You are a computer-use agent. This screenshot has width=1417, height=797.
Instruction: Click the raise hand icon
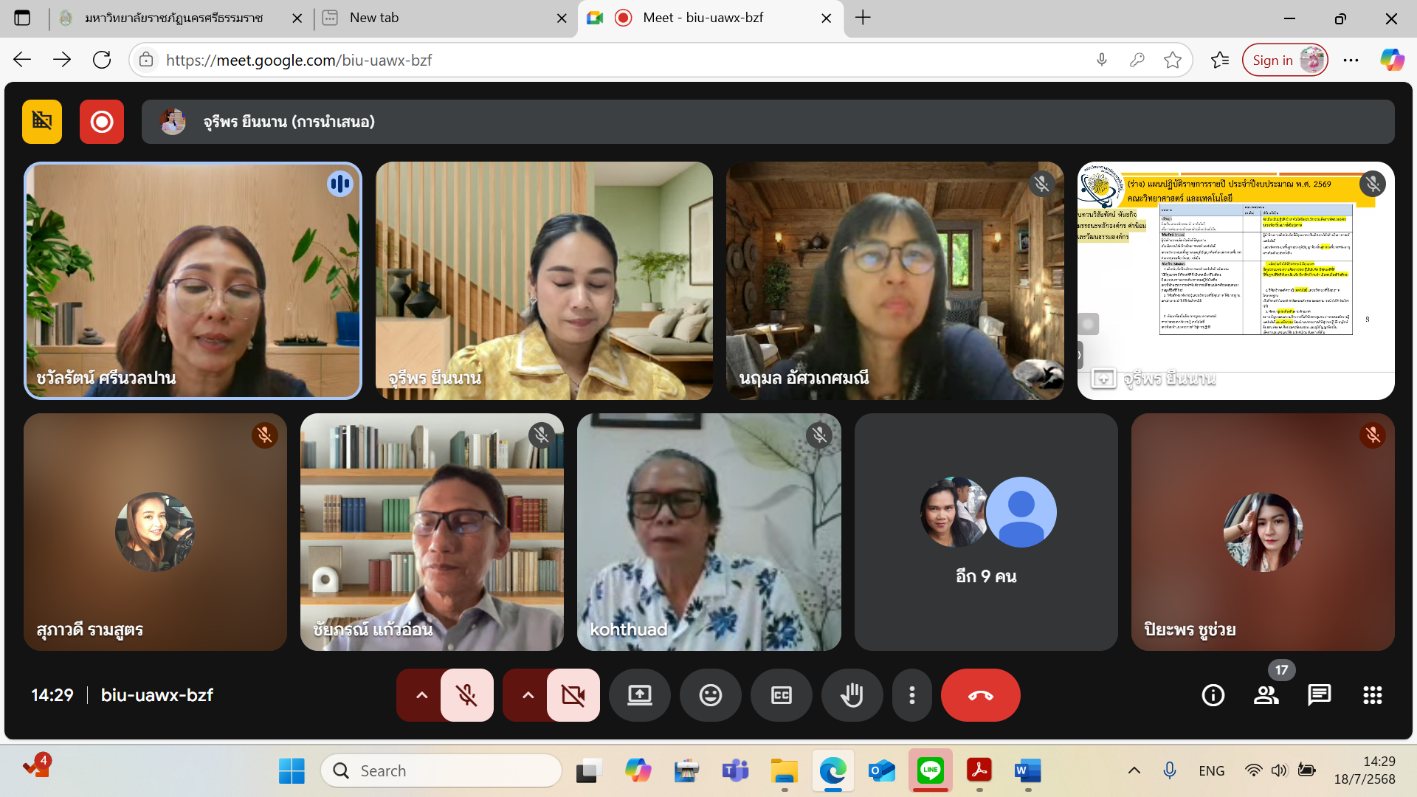pyautogui.click(x=852, y=695)
